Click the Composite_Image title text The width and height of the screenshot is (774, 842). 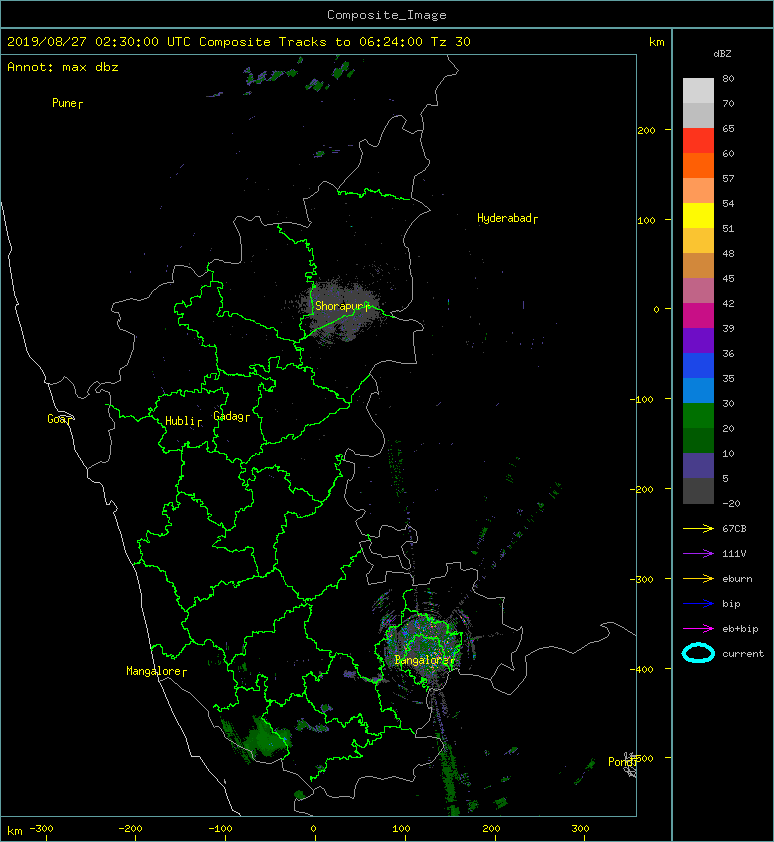[x=387, y=15]
